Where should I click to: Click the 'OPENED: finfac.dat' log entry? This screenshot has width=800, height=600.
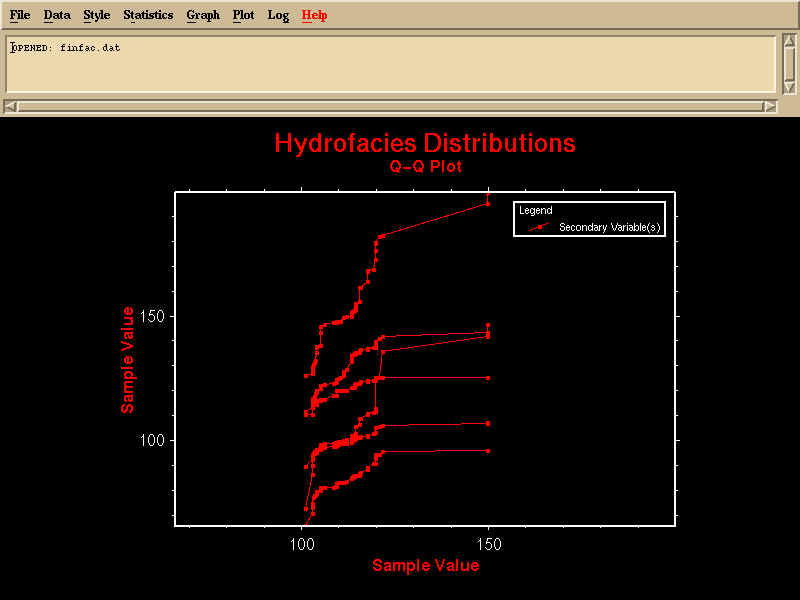(x=65, y=48)
